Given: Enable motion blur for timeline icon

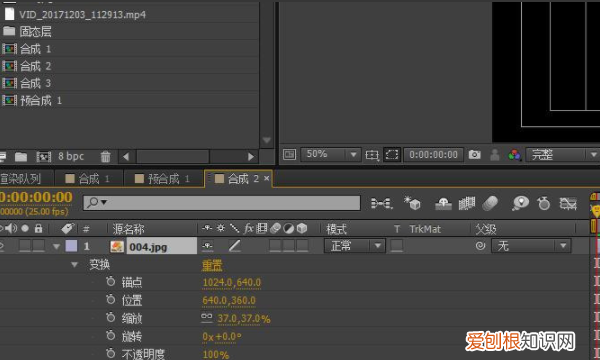Looking at the screenshot, I should pos(490,203).
